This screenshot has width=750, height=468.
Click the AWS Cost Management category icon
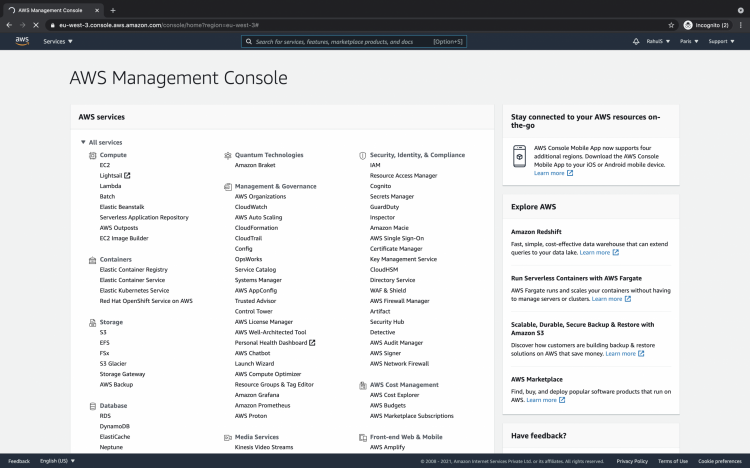coord(363,385)
